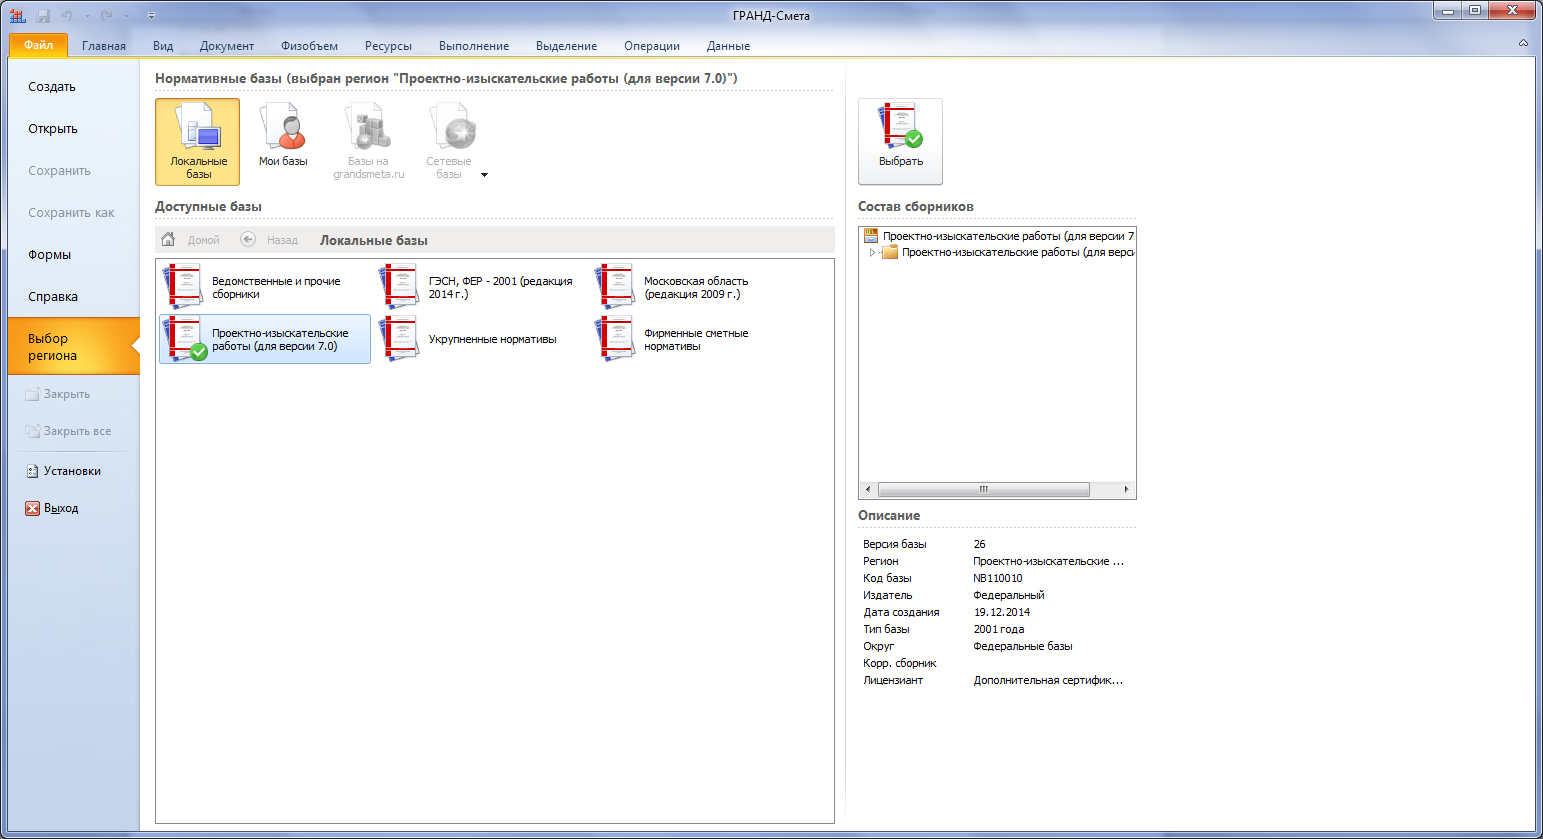Click the Локальные базы icon

click(x=197, y=141)
